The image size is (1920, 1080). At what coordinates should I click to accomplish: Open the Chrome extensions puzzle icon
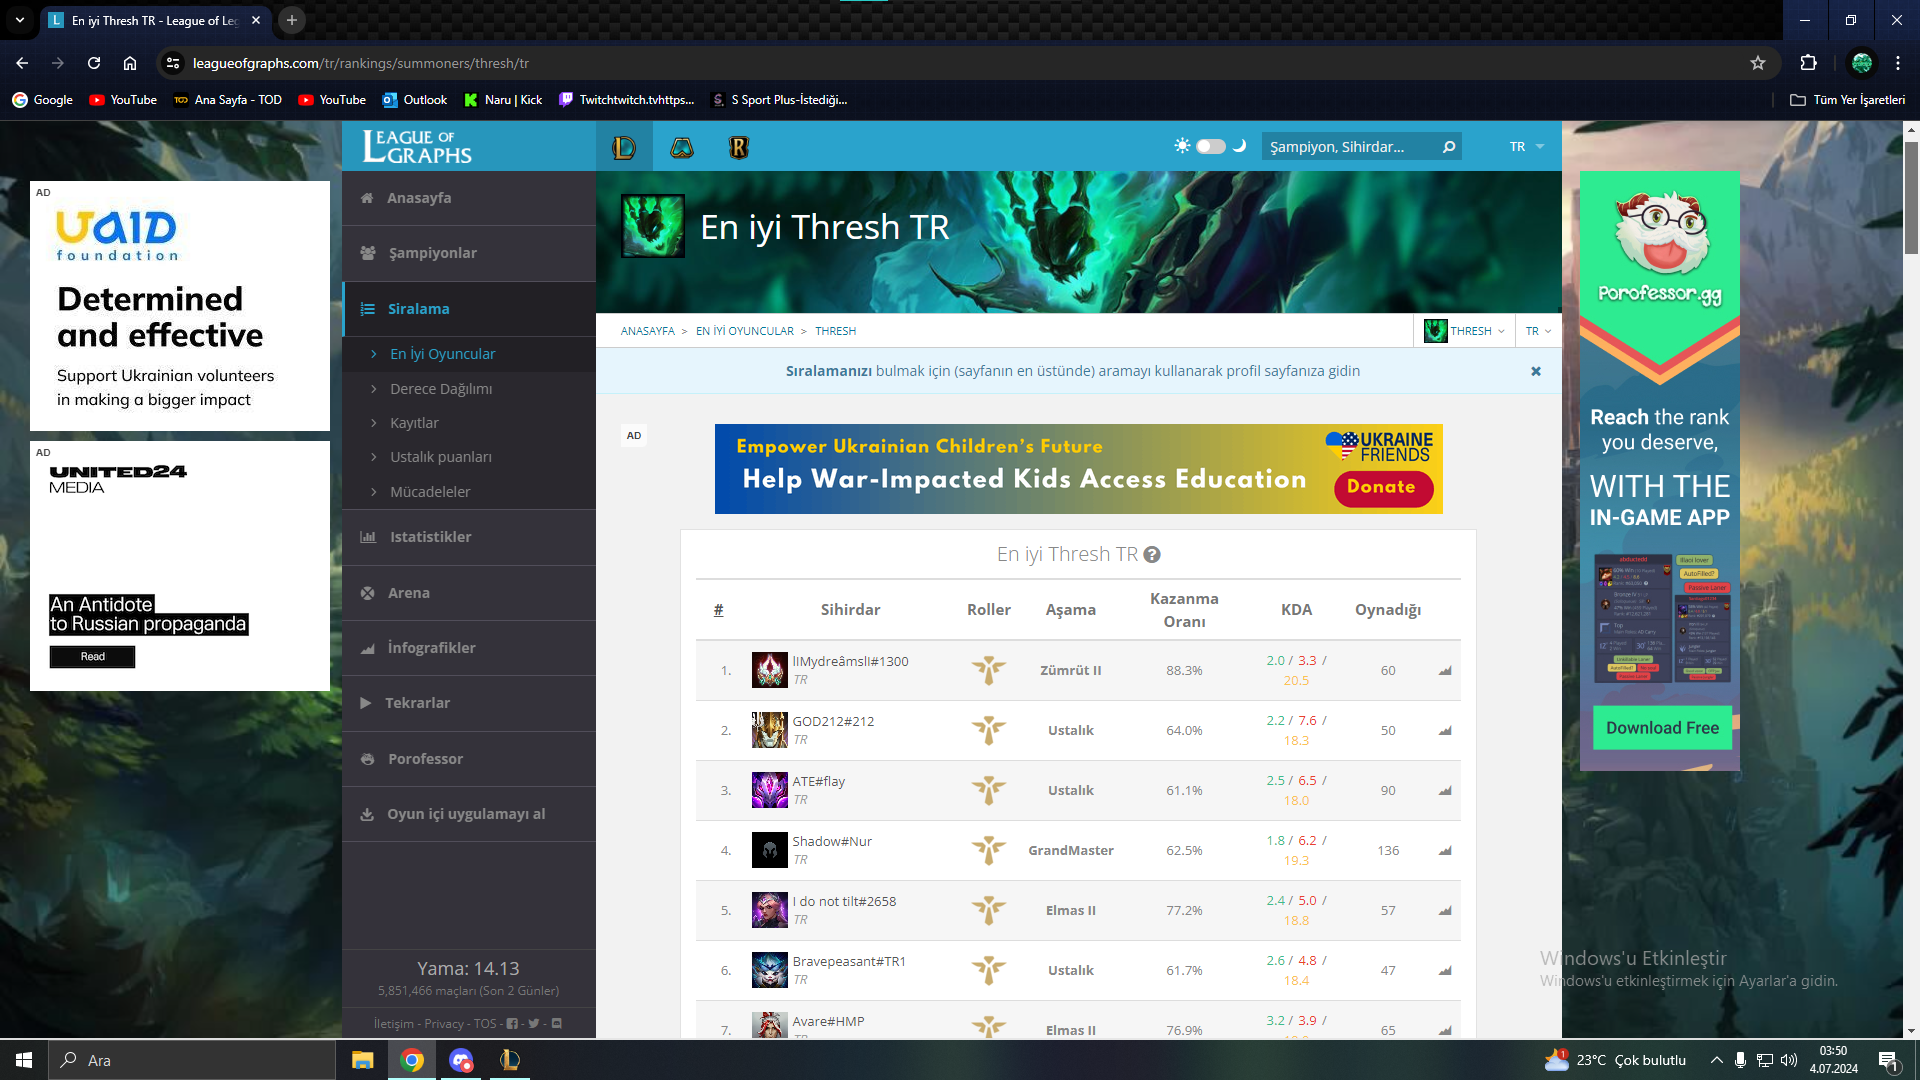(1808, 63)
